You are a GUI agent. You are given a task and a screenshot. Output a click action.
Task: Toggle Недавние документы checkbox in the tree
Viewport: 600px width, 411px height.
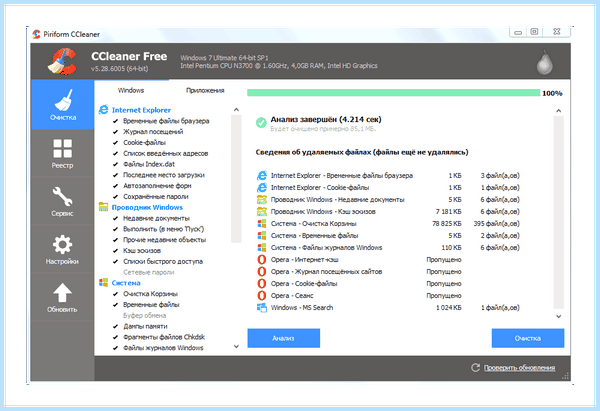[x=116, y=218]
